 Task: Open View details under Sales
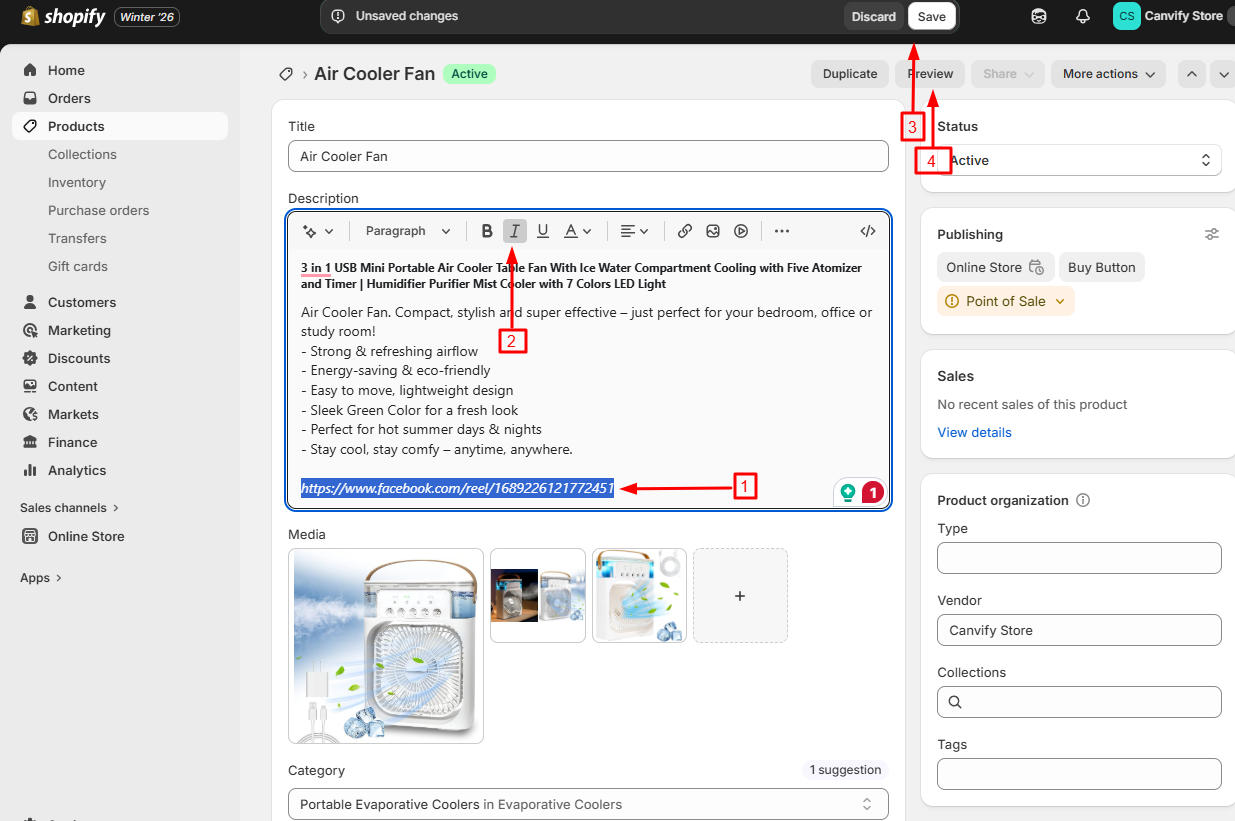click(974, 432)
